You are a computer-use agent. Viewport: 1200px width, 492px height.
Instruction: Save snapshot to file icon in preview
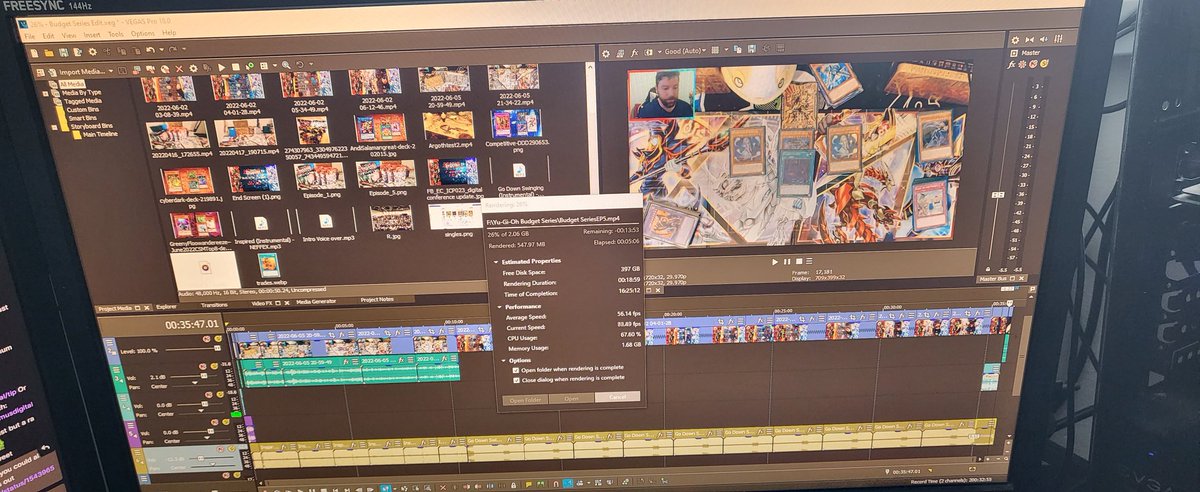[751, 49]
